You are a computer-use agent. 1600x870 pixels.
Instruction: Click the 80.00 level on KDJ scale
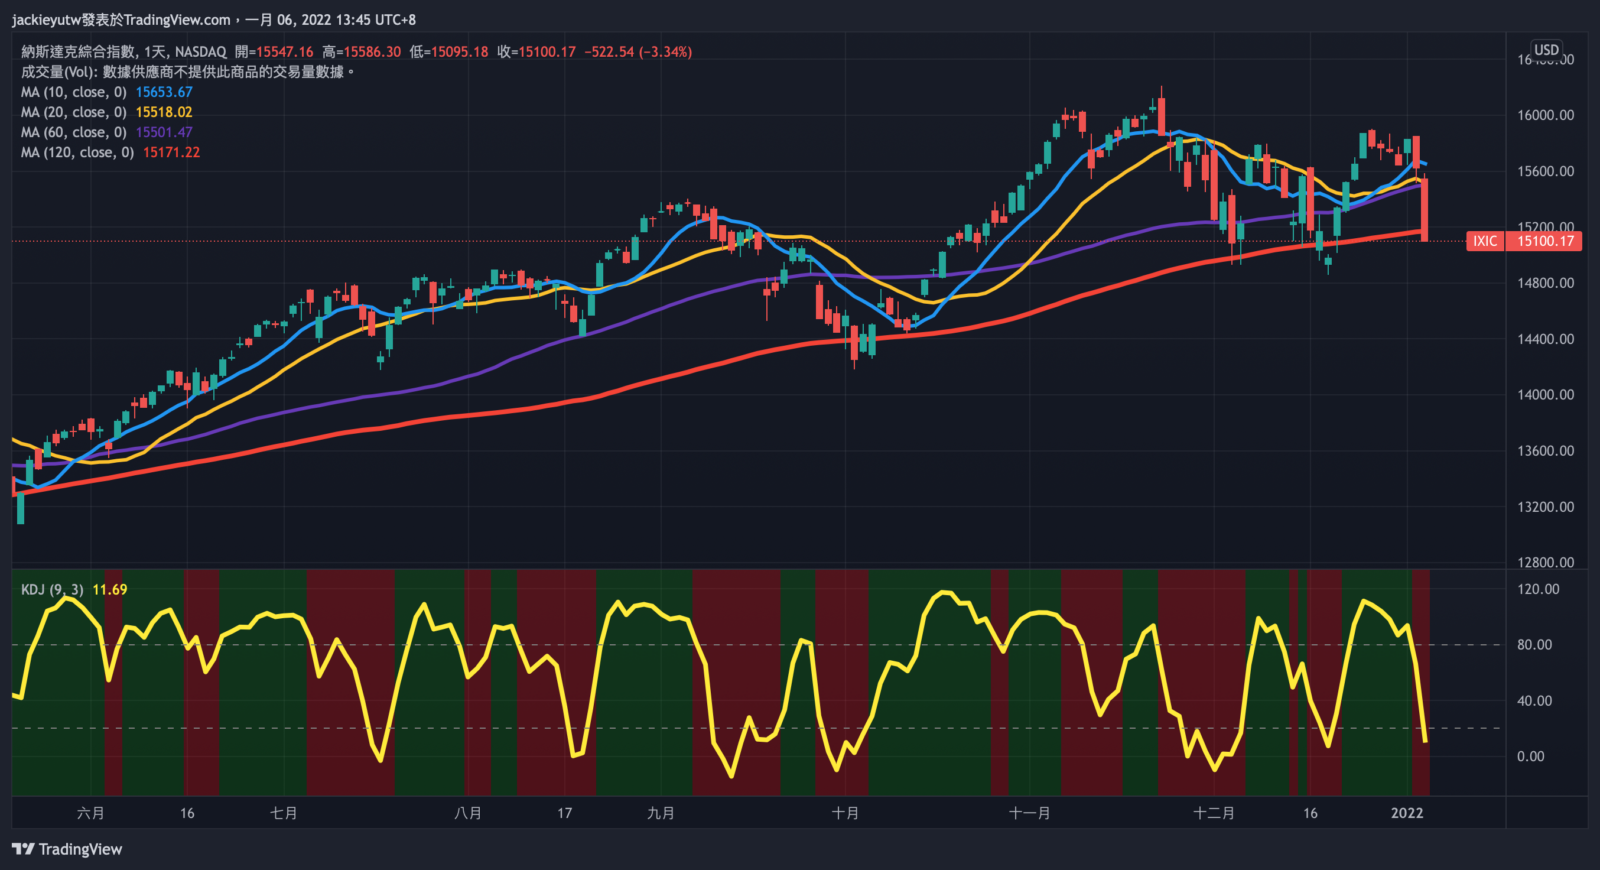coord(1534,645)
